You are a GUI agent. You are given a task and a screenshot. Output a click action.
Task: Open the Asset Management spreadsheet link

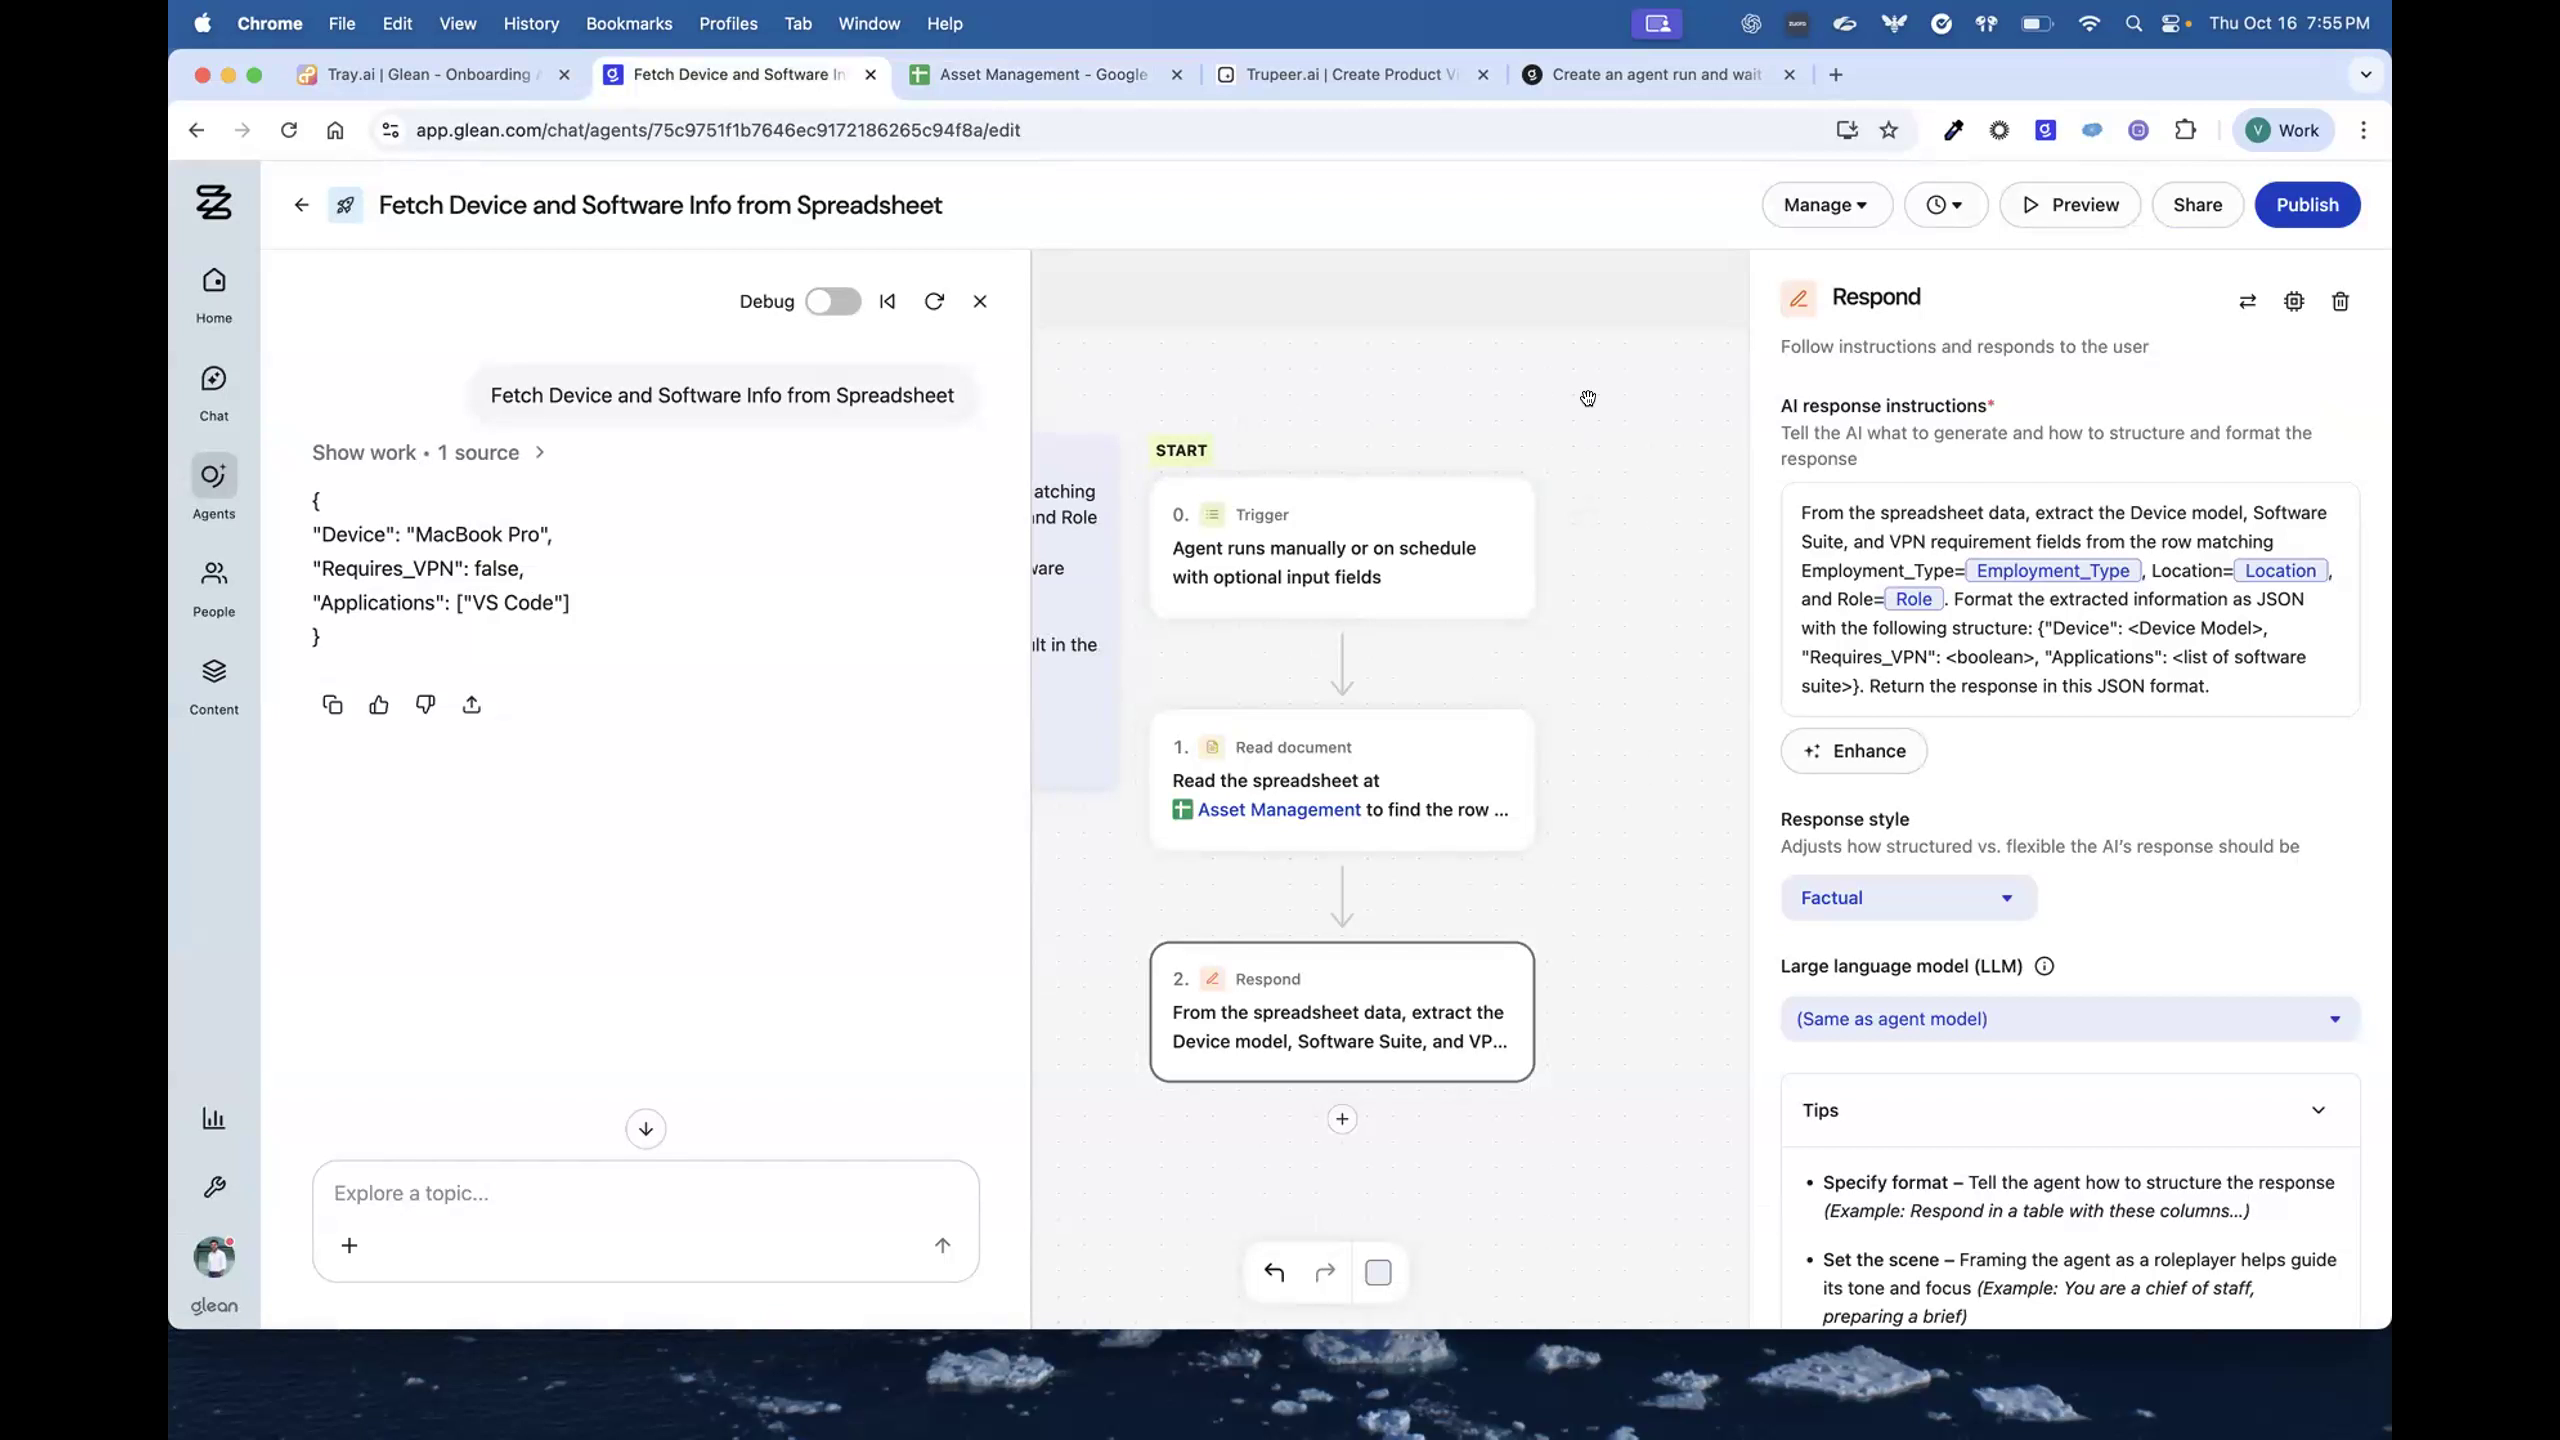(1278, 810)
